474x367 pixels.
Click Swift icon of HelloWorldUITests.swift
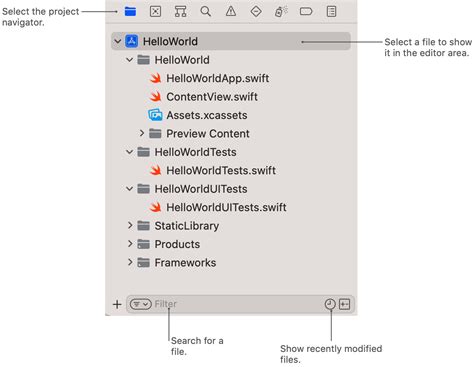155,207
